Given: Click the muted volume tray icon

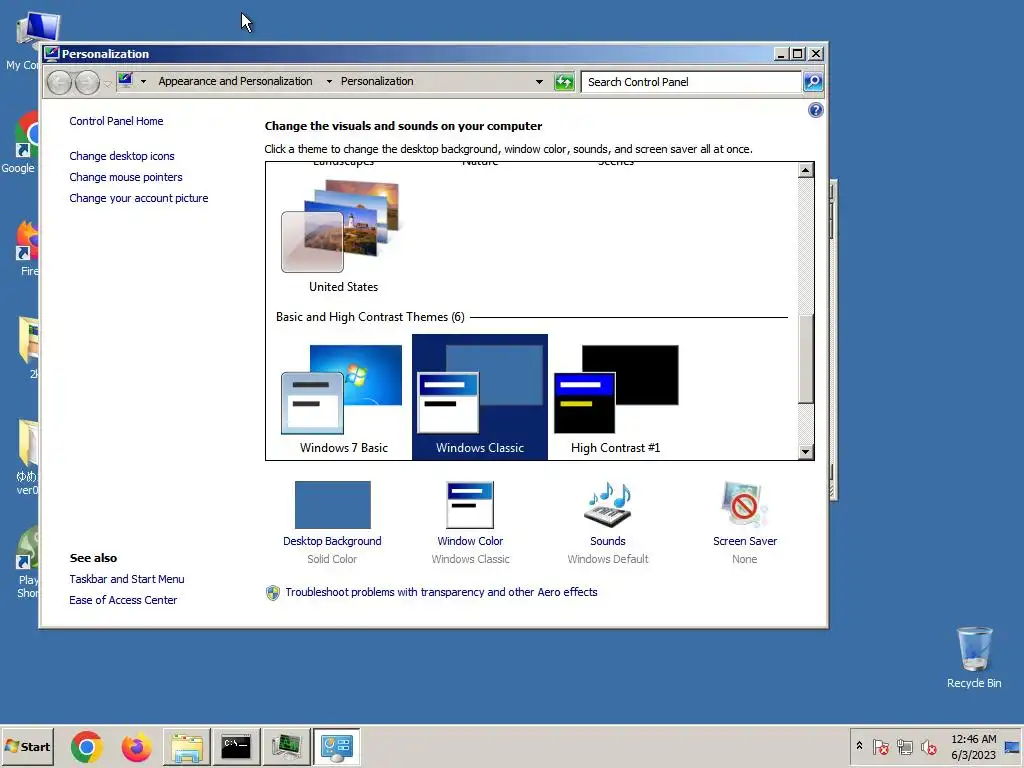Looking at the screenshot, I should coord(928,746).
